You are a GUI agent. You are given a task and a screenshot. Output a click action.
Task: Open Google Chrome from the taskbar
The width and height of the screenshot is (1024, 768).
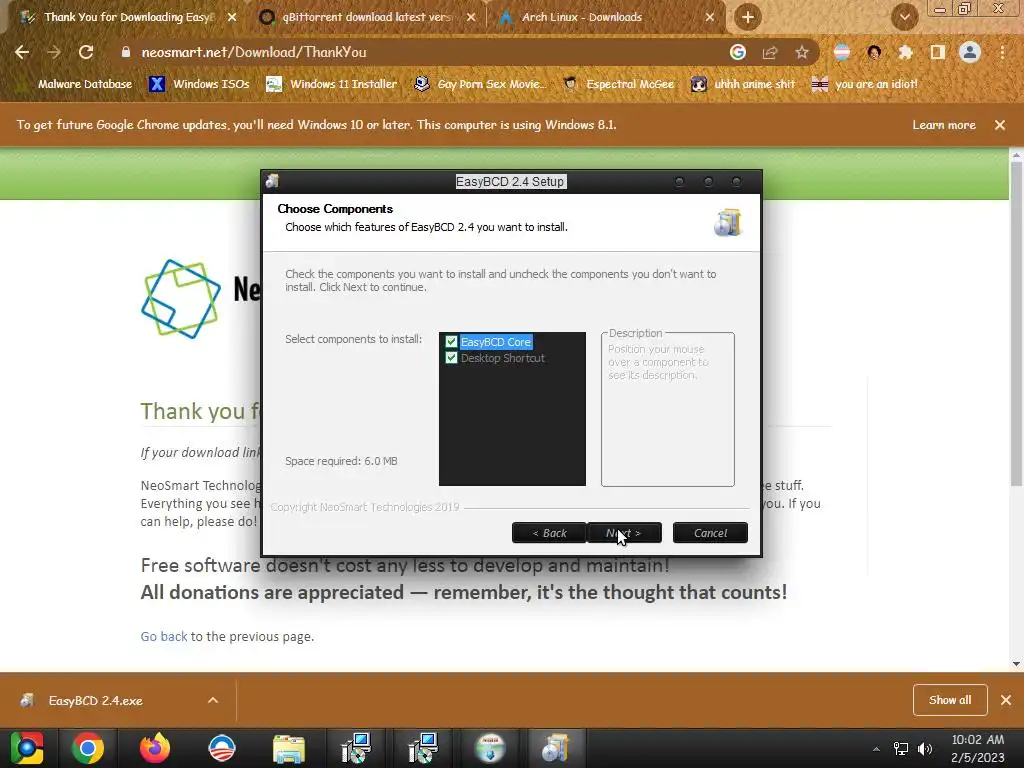pos(88,748)
